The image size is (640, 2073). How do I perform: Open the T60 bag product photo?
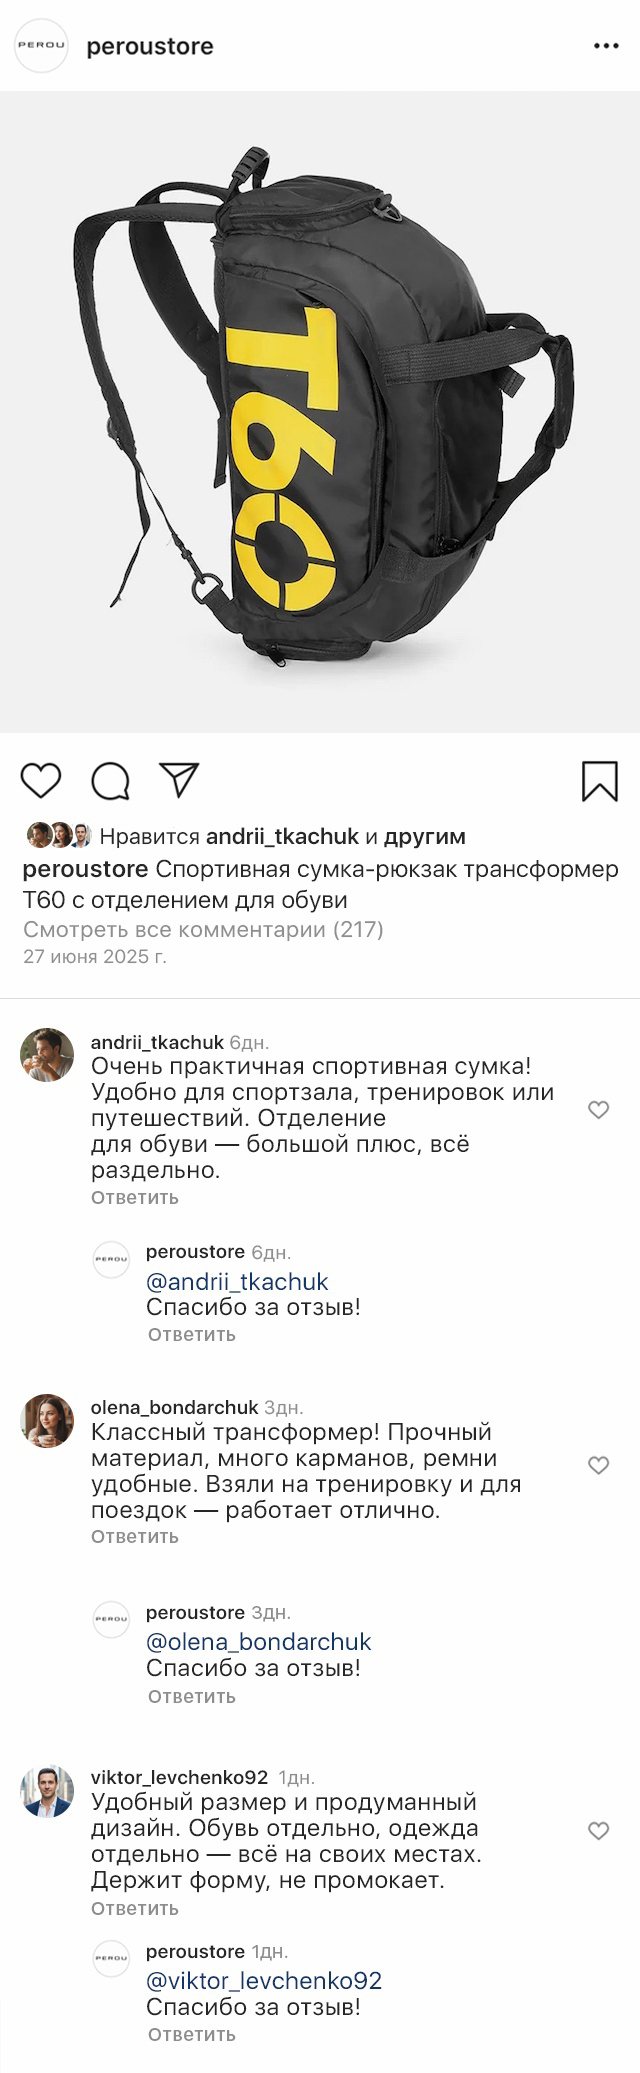pos(320,412)
